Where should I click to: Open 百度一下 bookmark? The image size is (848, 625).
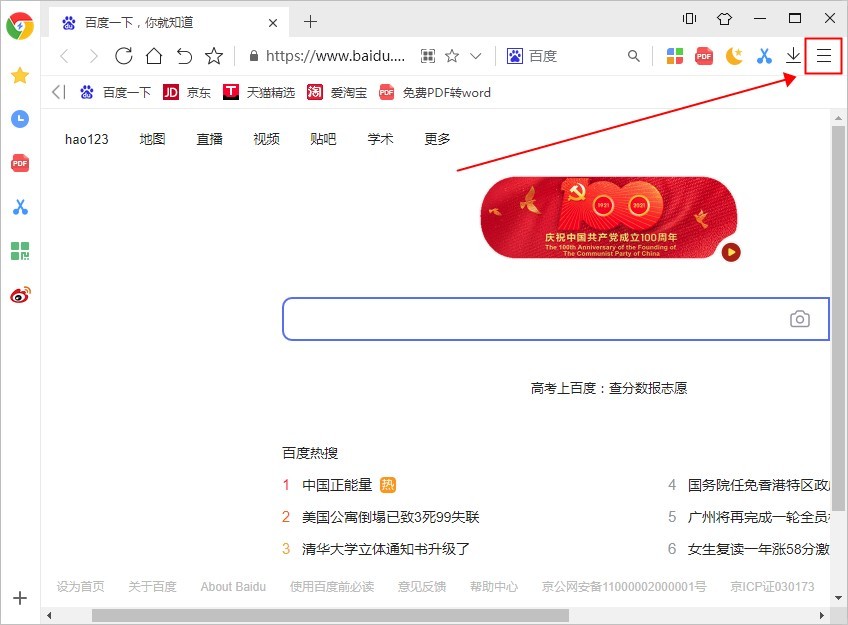click(115, 92)
